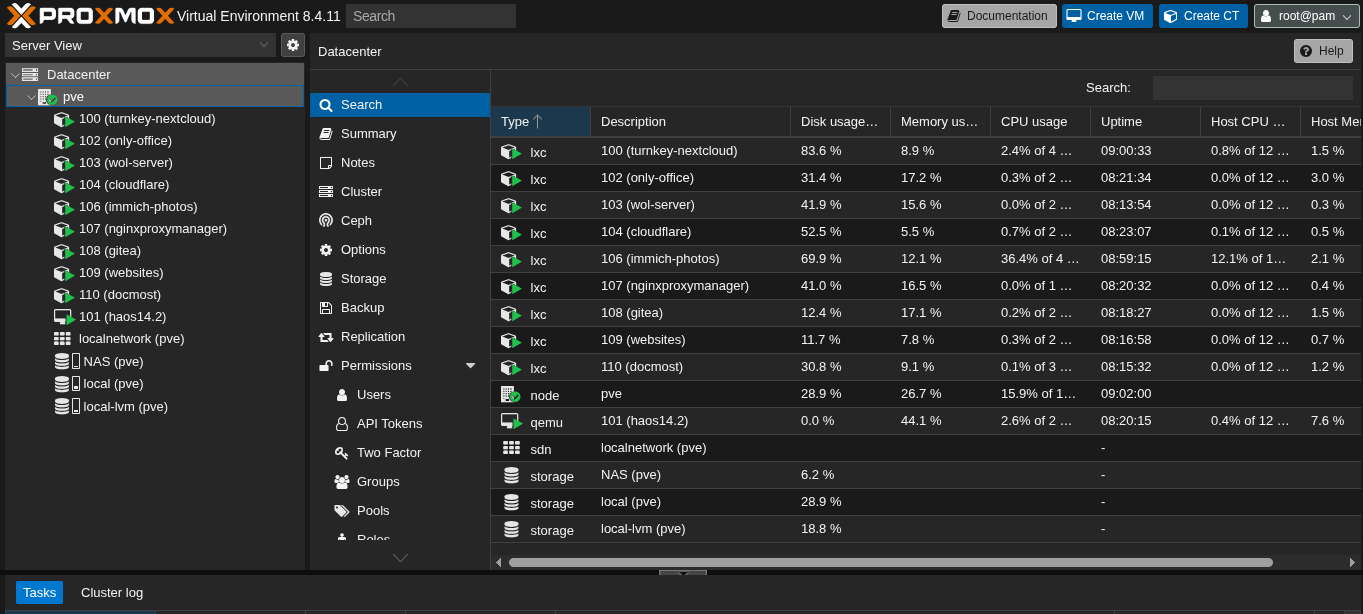Click the top global Search field
The width and height of the screenshot is (1363, 614).
[x=430, y=16]
